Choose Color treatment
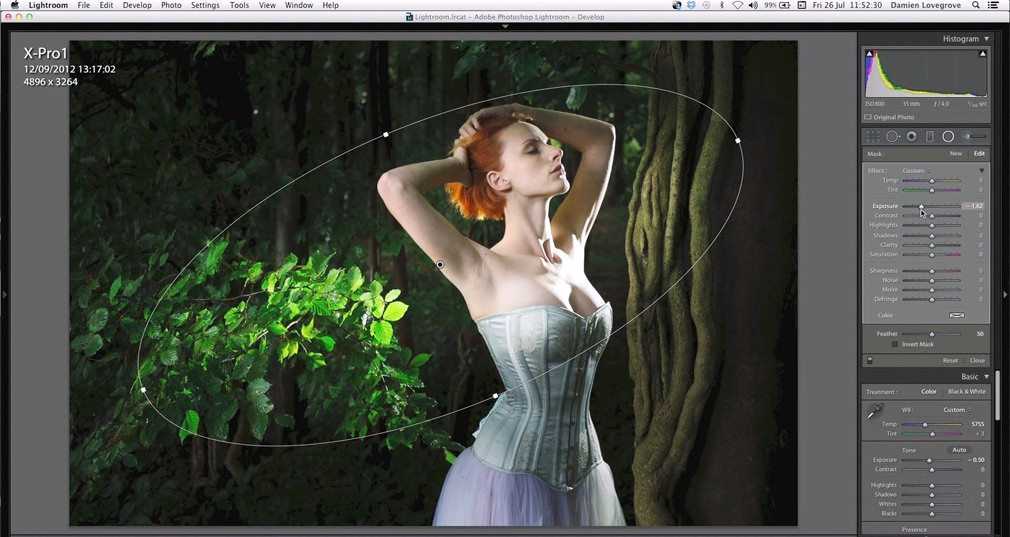 (929, 391)
